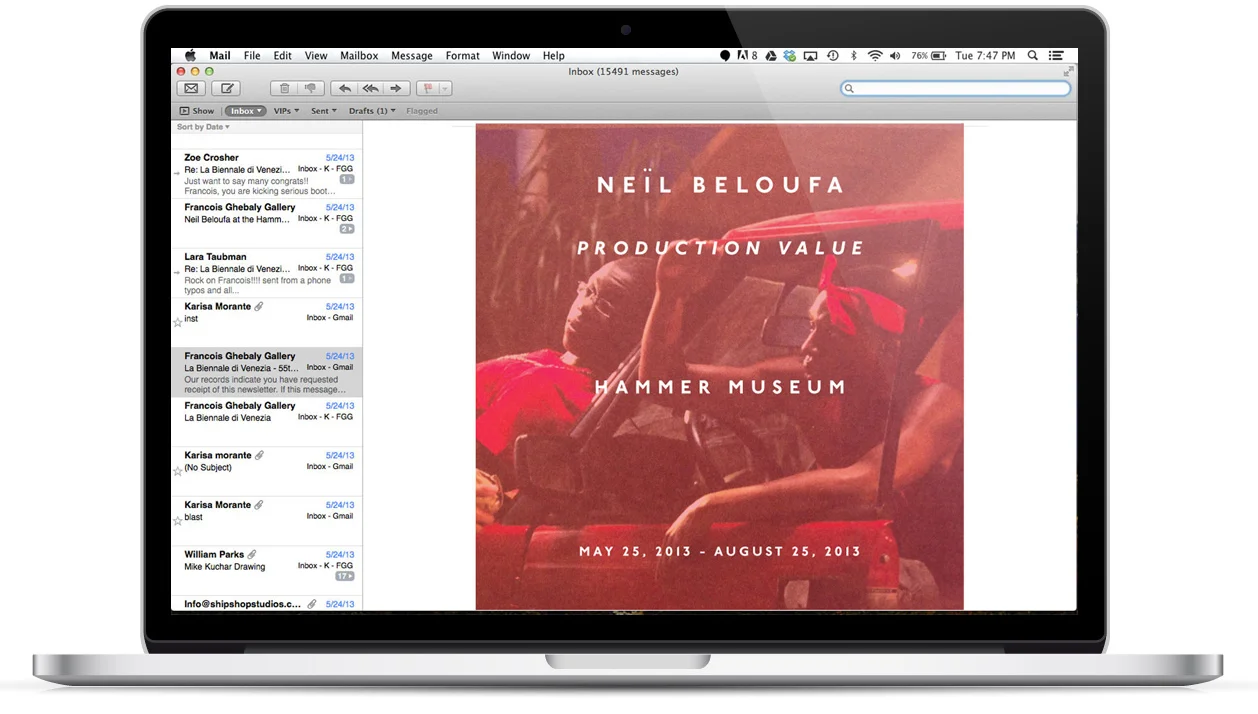Viewport: 1258px width, 714px height.
Task: Flag the message with the red flag icon
Action: click(x=427, y=88)
